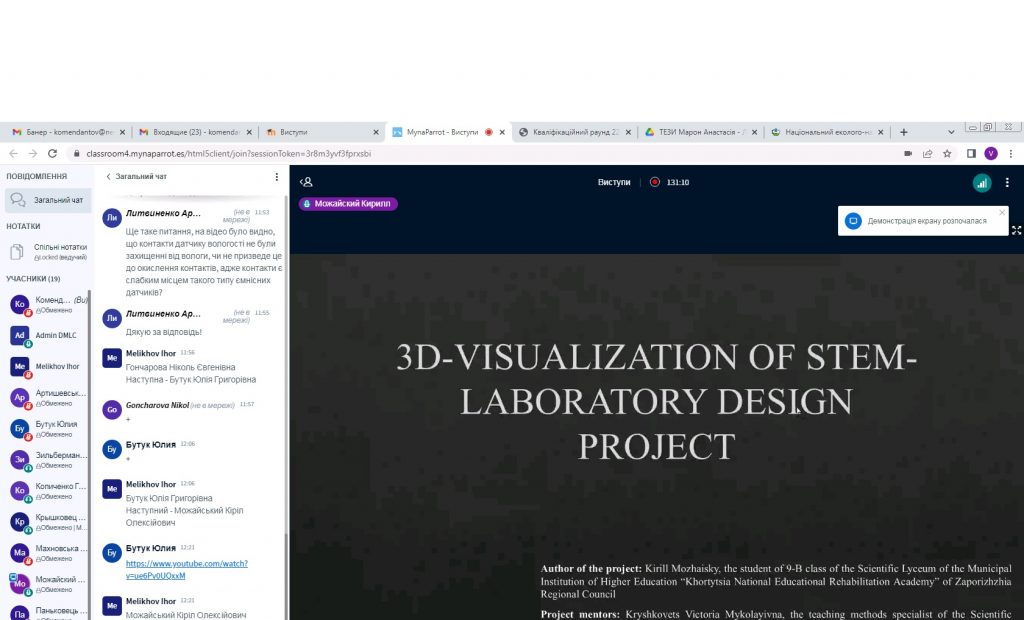
Task: Click the fullscreen presentation icon
Action: pyautogui.click(x=1016, y=230)
